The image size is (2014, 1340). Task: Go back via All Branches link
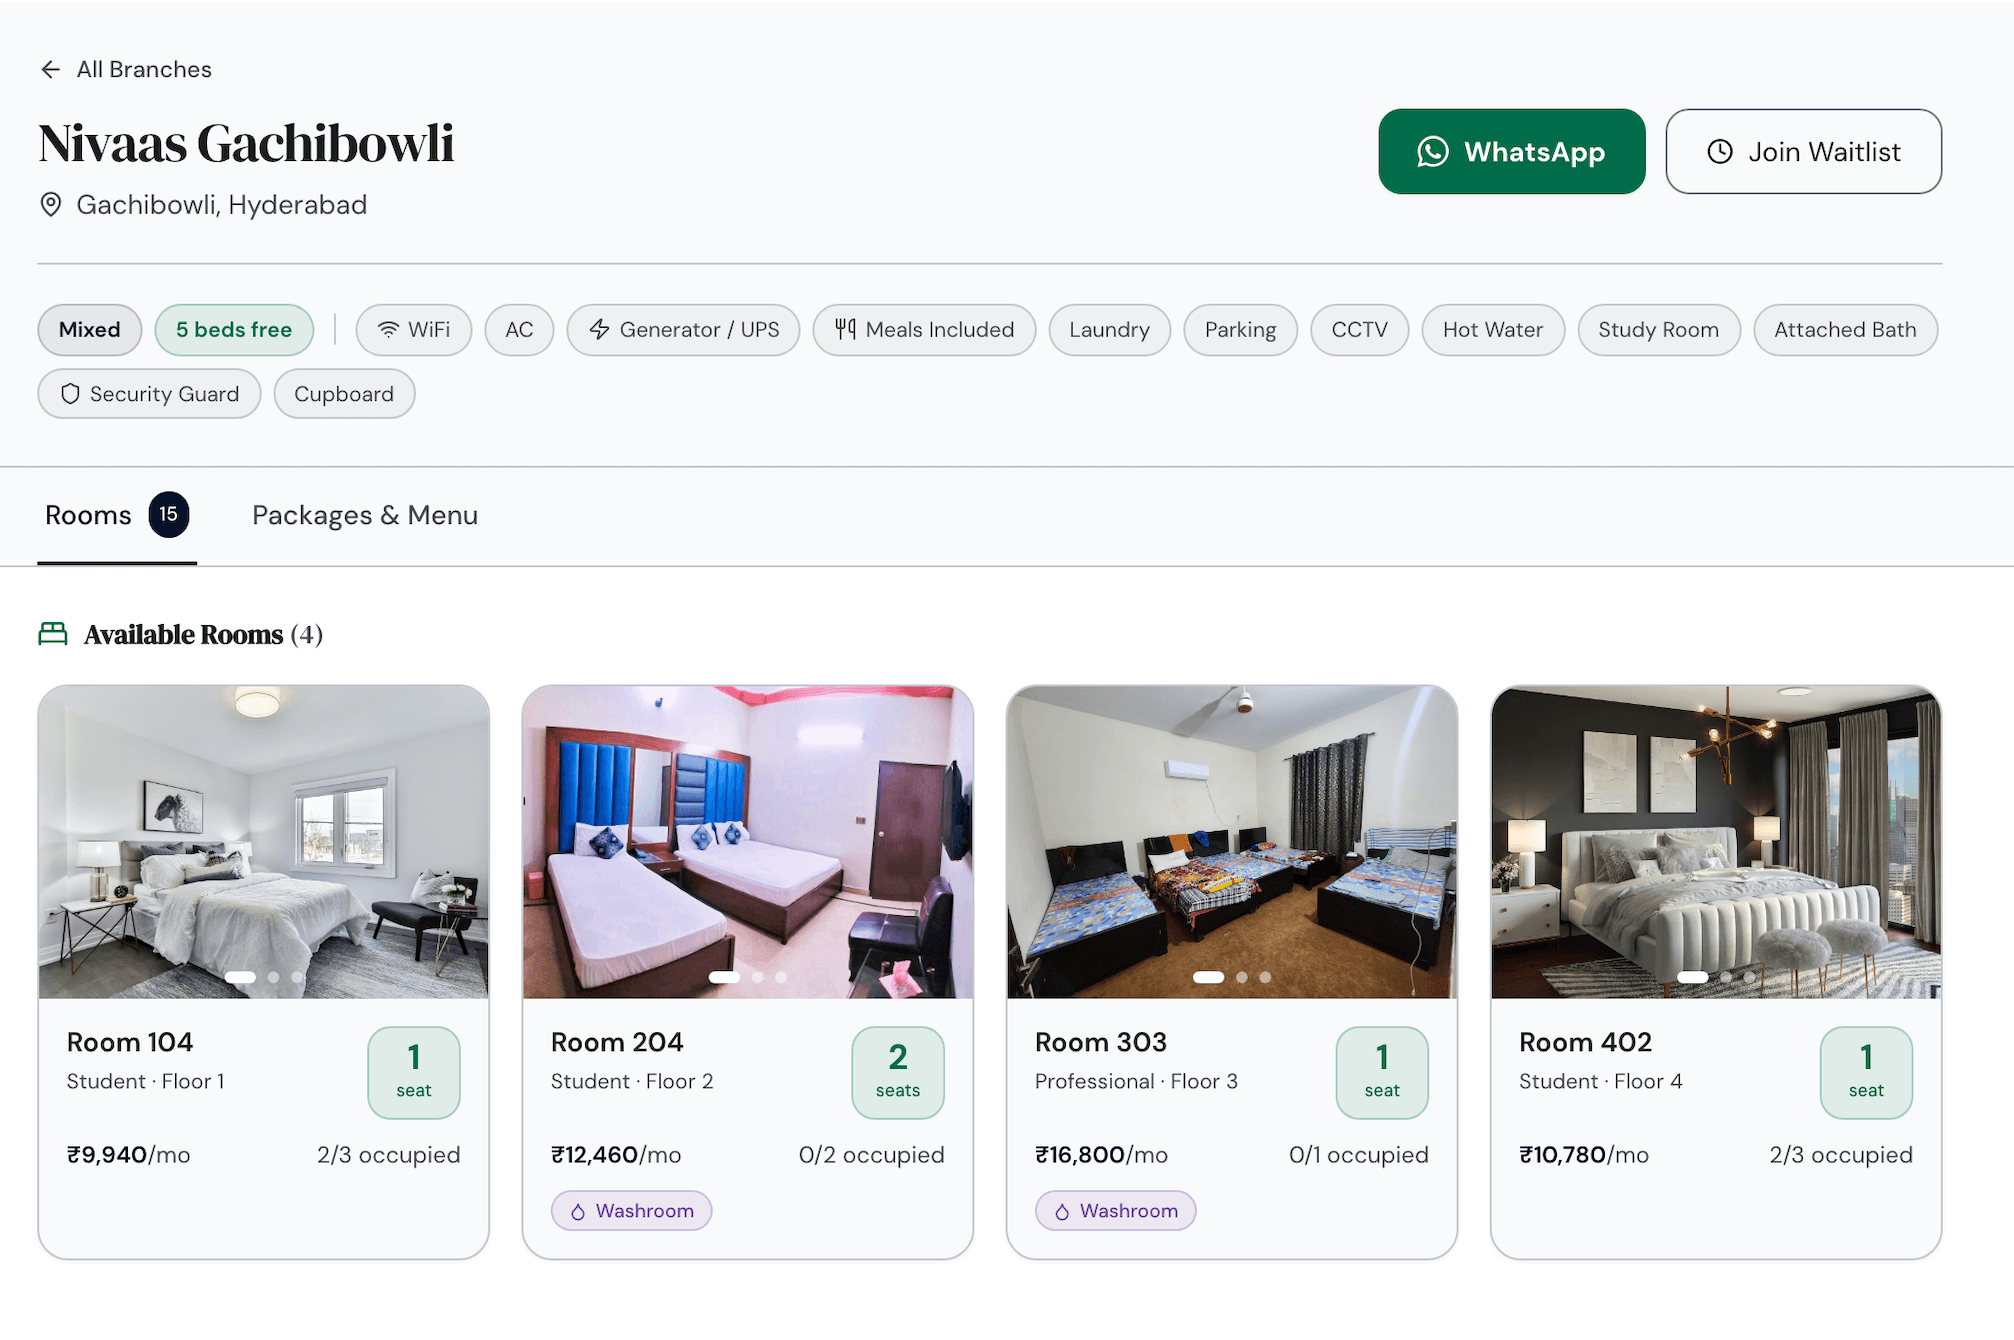(x=125, y=69)
